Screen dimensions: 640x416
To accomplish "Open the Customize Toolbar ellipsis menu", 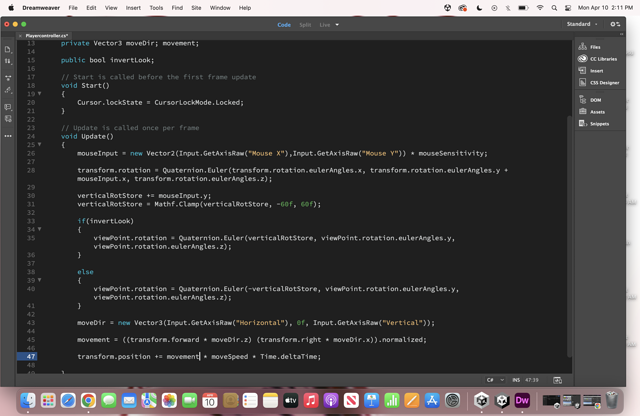I will (x=8, y=136).
